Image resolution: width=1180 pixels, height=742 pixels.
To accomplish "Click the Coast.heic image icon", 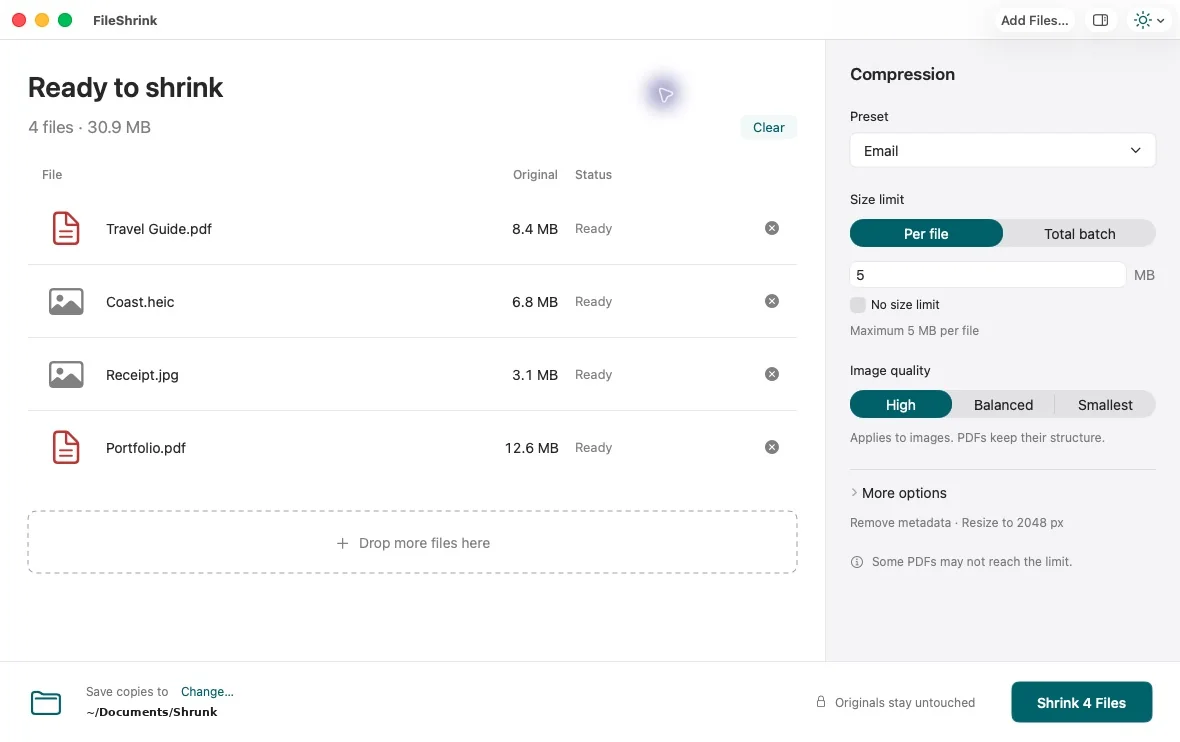I will point(66,302).
